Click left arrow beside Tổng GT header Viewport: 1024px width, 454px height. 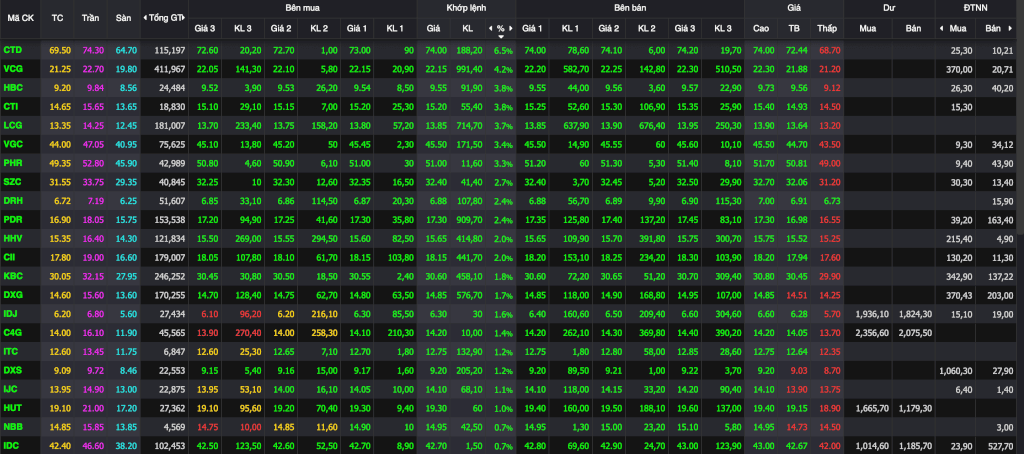144,18
